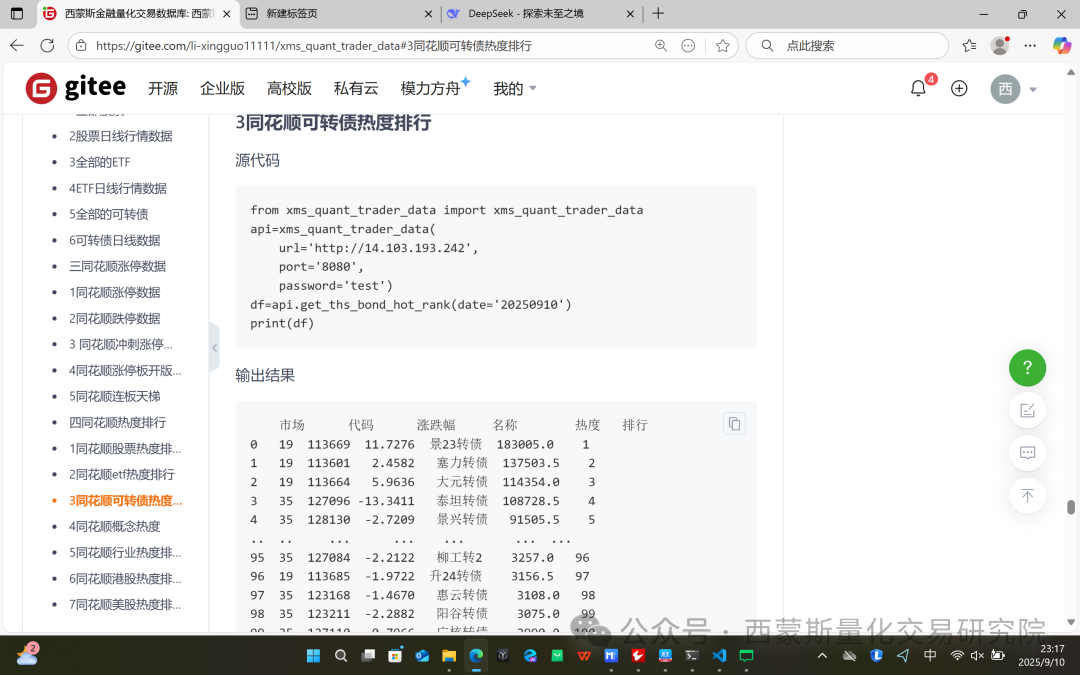Open Microsoft Store from taskbar
This screenshot has height=675, width=1080.
click(x=395, y=655)
